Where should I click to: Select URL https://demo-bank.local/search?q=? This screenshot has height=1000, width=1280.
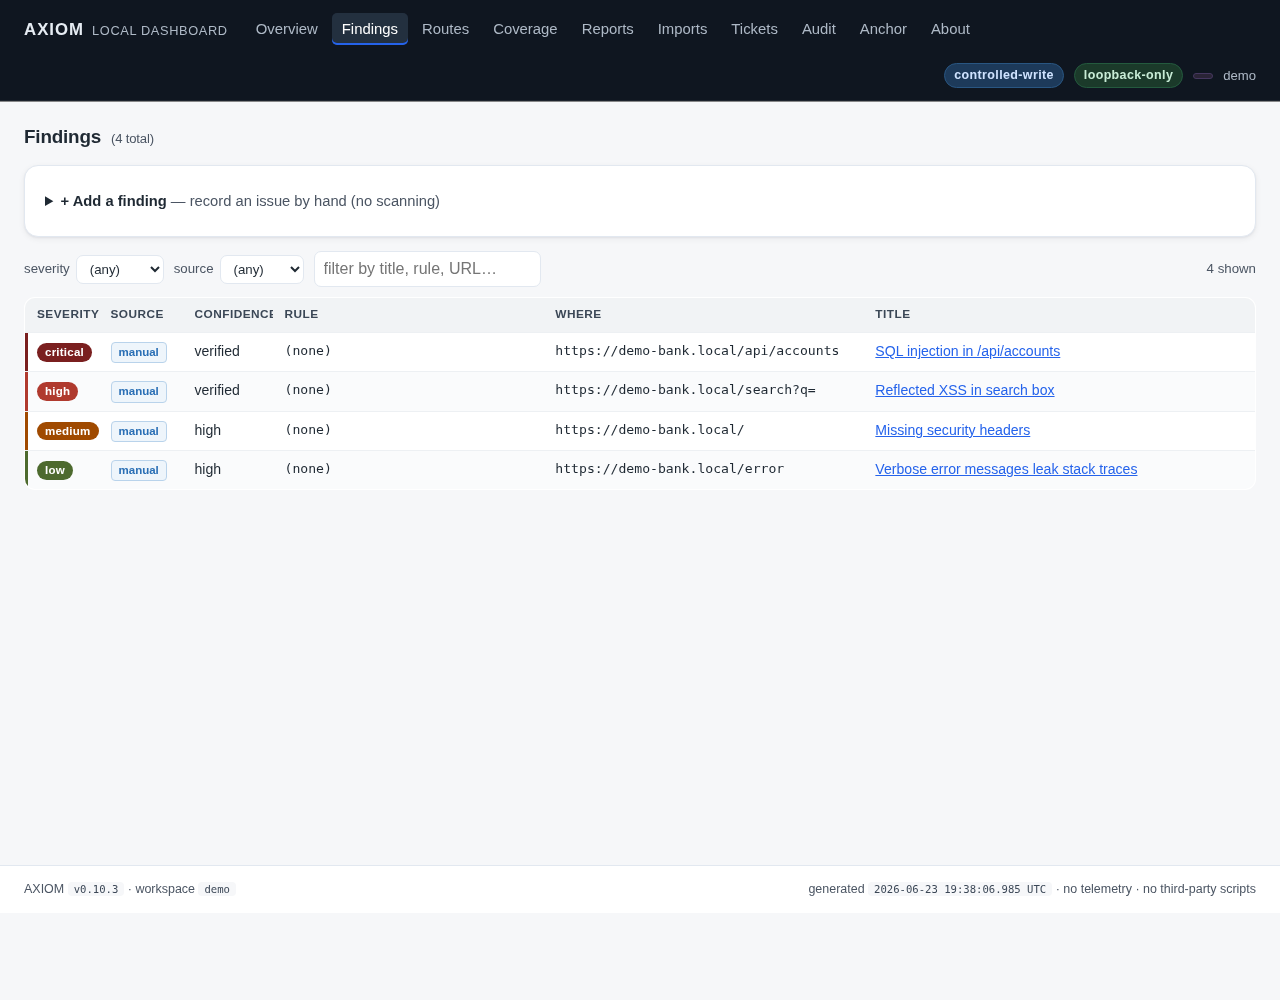click(x=685, y=390)
